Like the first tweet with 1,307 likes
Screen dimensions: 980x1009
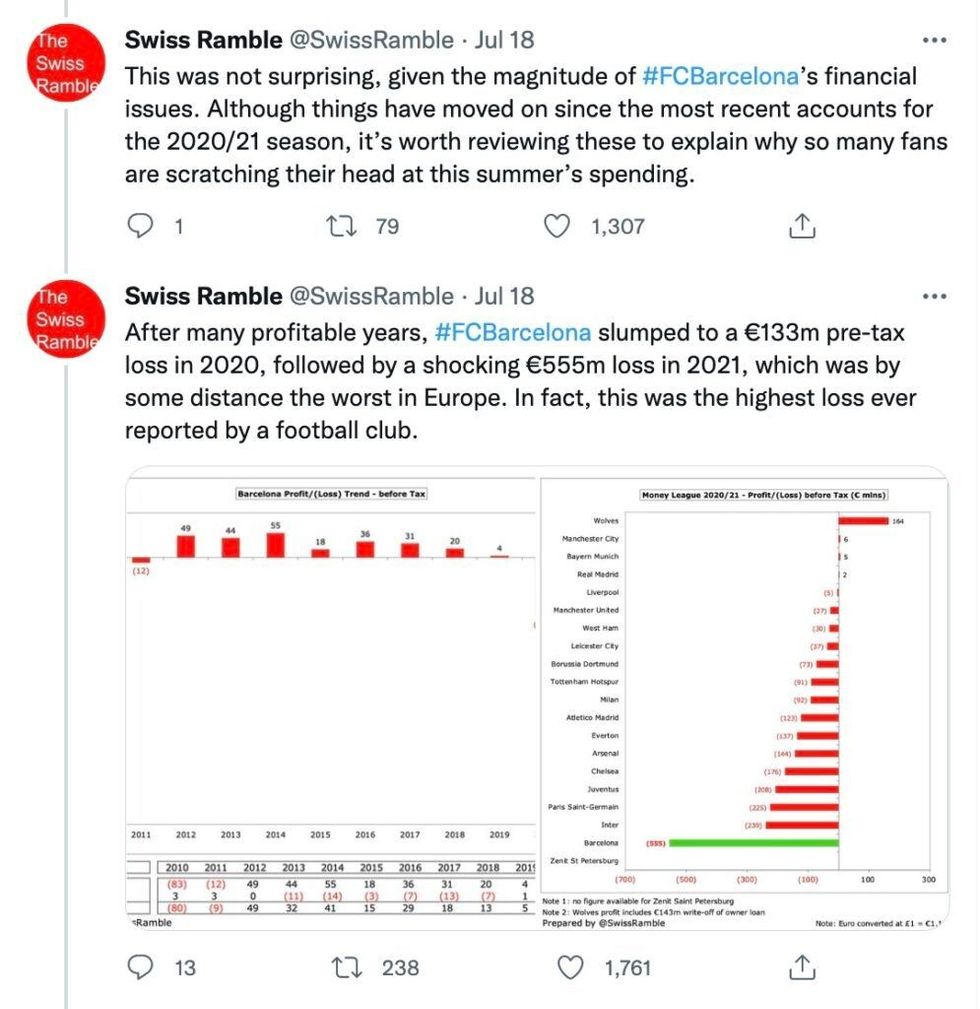pyautogui.click(x=555, y=227)
